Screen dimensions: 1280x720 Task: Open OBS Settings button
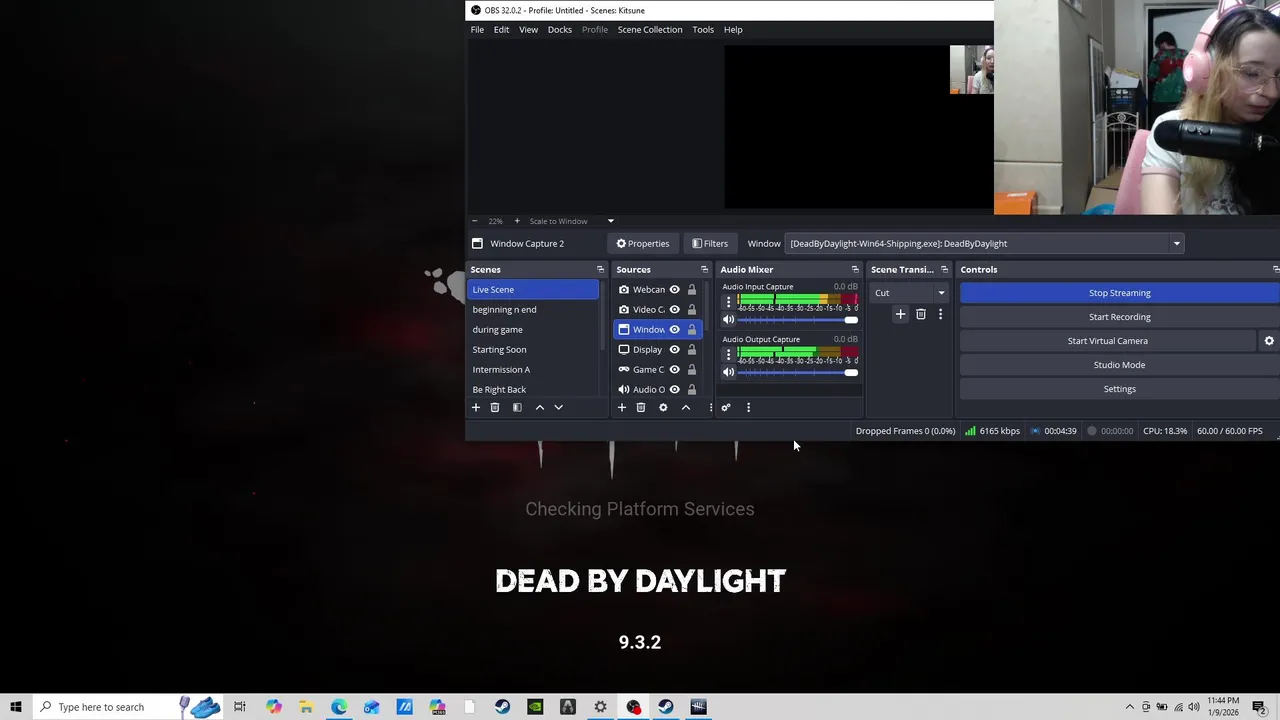click(x=1120, y=389)
